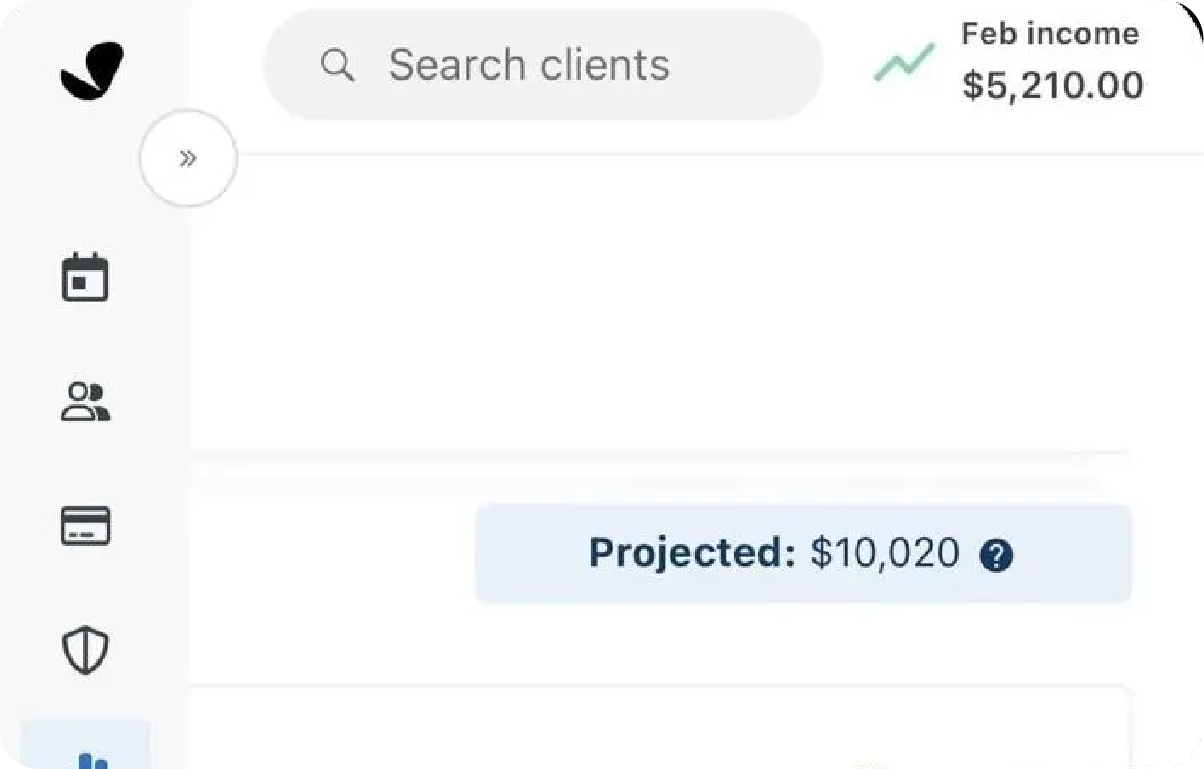Click the $10,020 projected value
Viewport: 1204px width, 769px height.
pyautogui.click(x=885, y=553)
